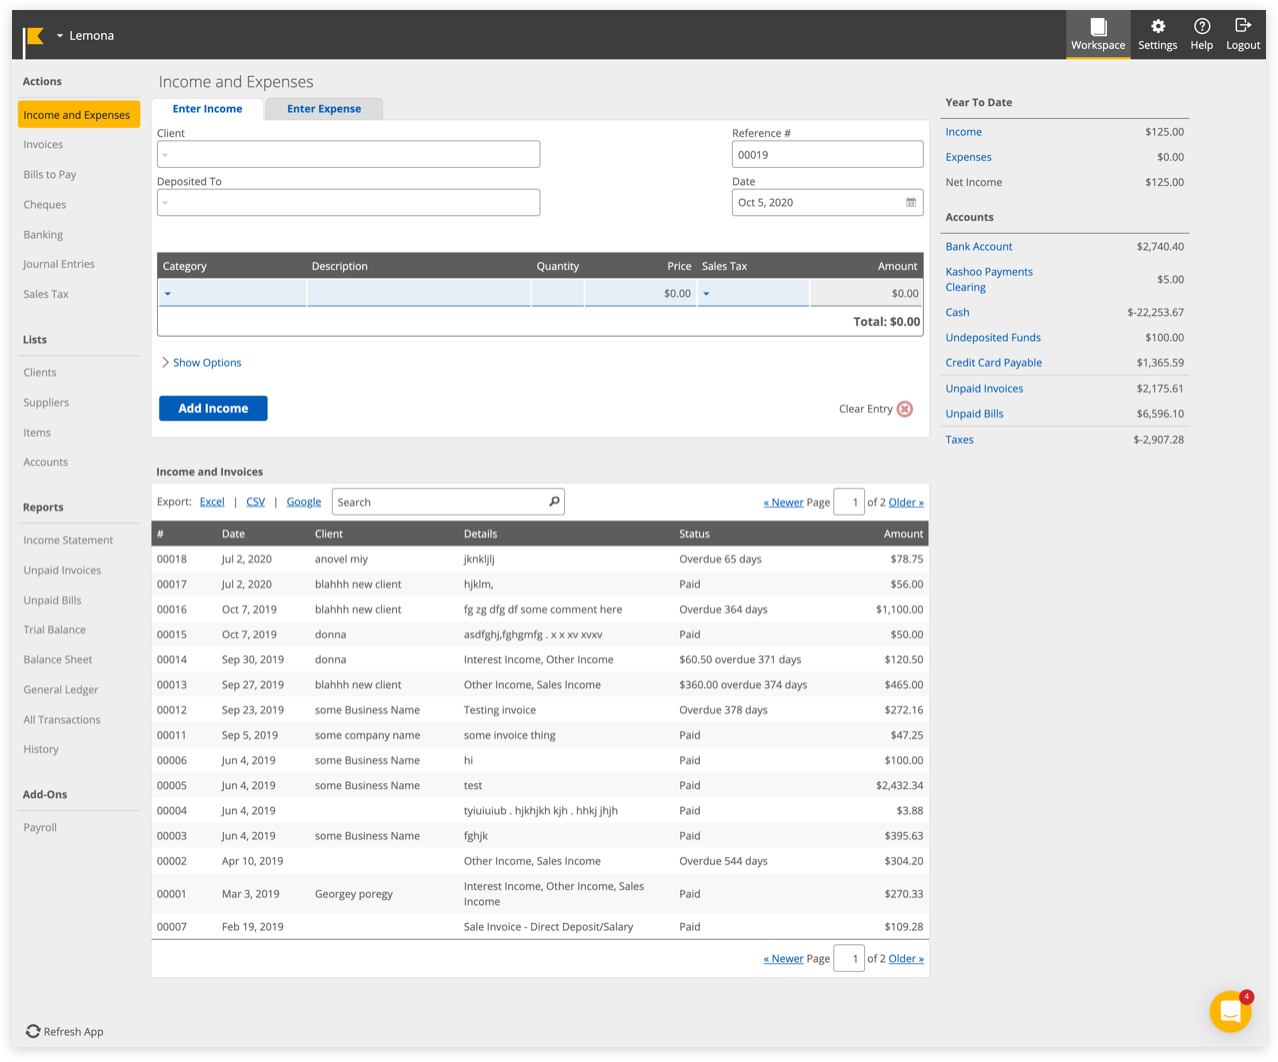Export the list via the CSV link
This screenshot has width=1278, height=1062.
click(255, 502)
